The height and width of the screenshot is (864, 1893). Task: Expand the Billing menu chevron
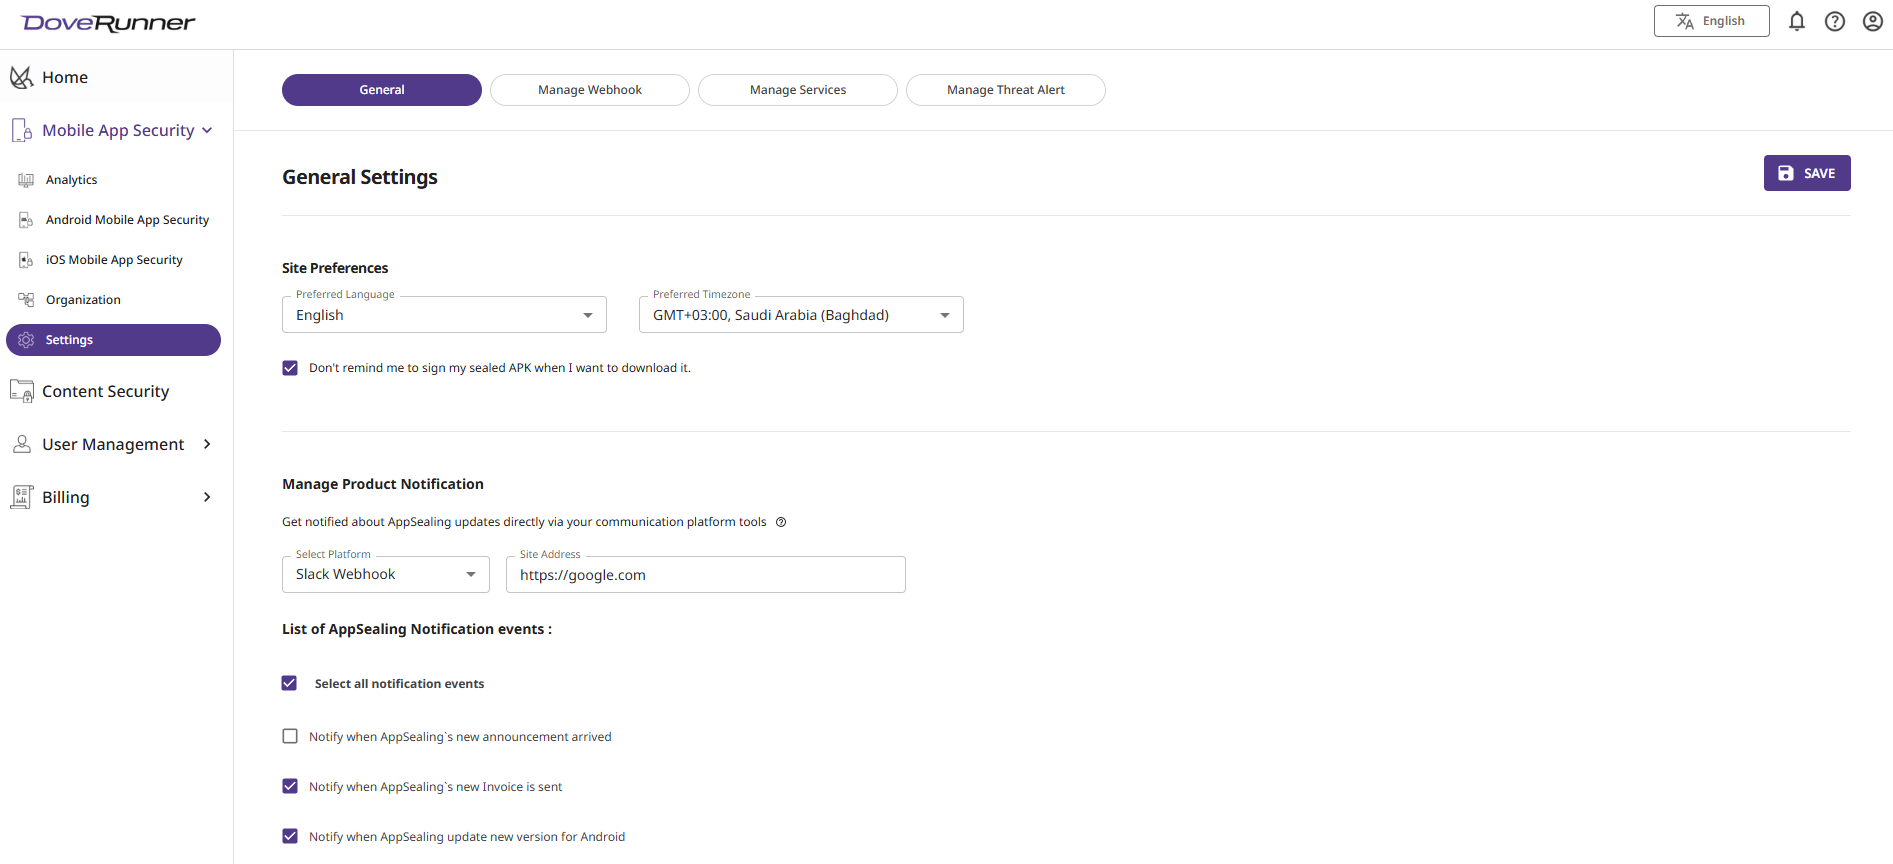pos(207,497)
